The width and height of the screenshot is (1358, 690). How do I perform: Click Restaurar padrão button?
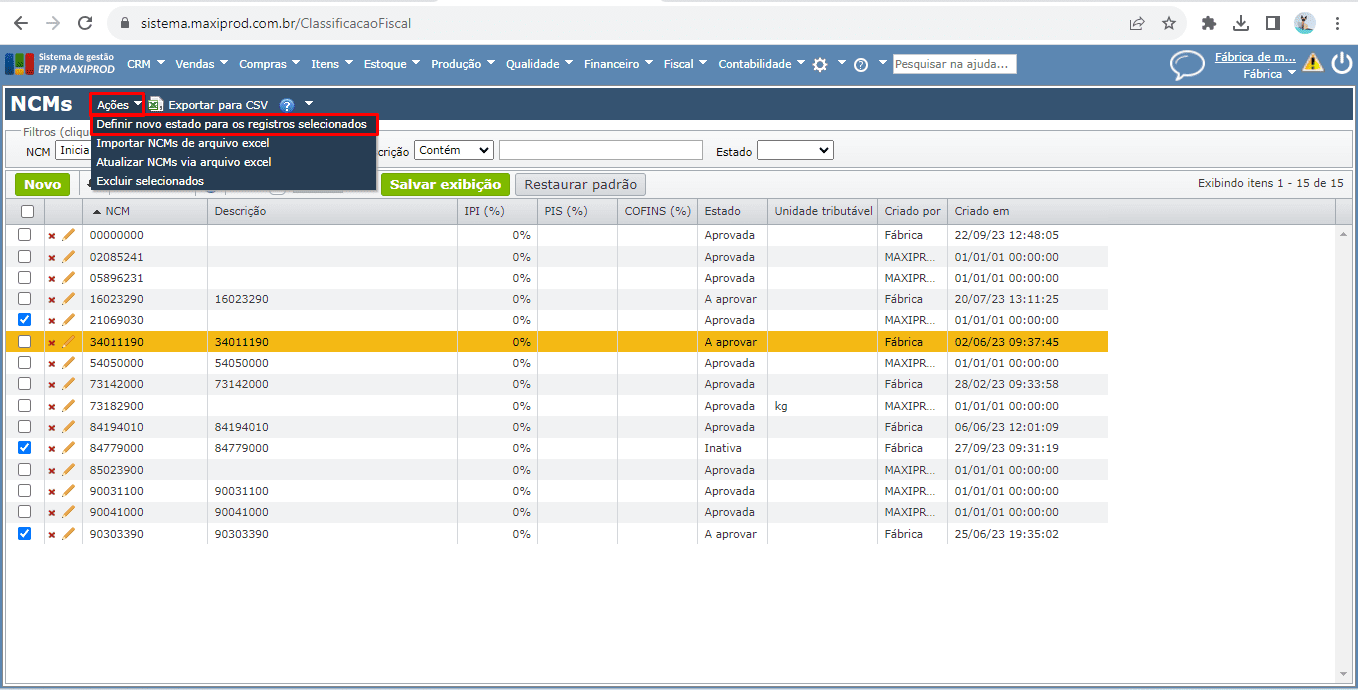(580, 185)
